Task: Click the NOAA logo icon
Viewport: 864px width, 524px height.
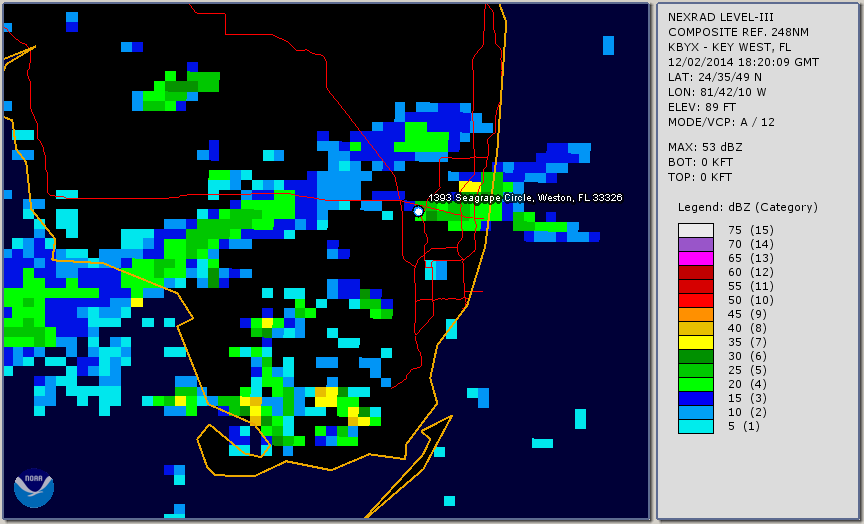Action: [x=34, y=488]
